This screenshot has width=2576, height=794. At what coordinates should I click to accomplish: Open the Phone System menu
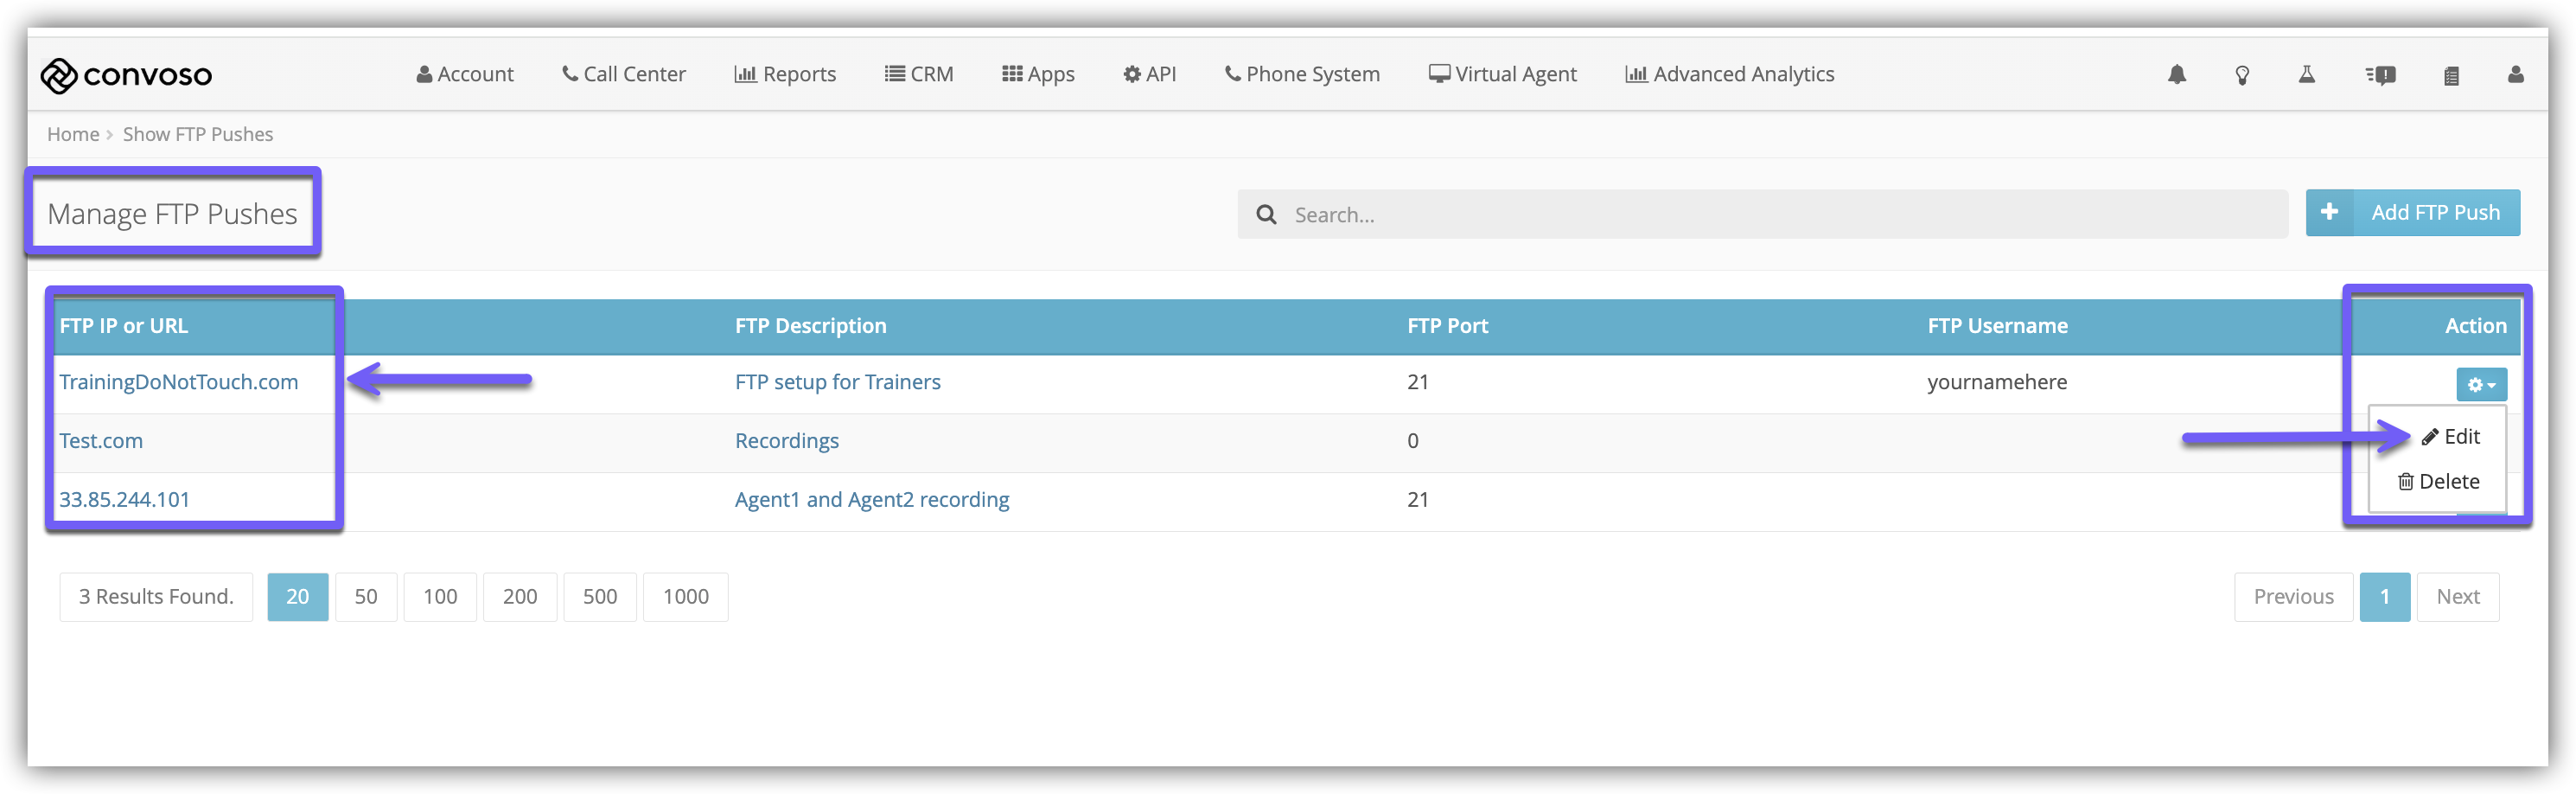[x=1302, y=75]
